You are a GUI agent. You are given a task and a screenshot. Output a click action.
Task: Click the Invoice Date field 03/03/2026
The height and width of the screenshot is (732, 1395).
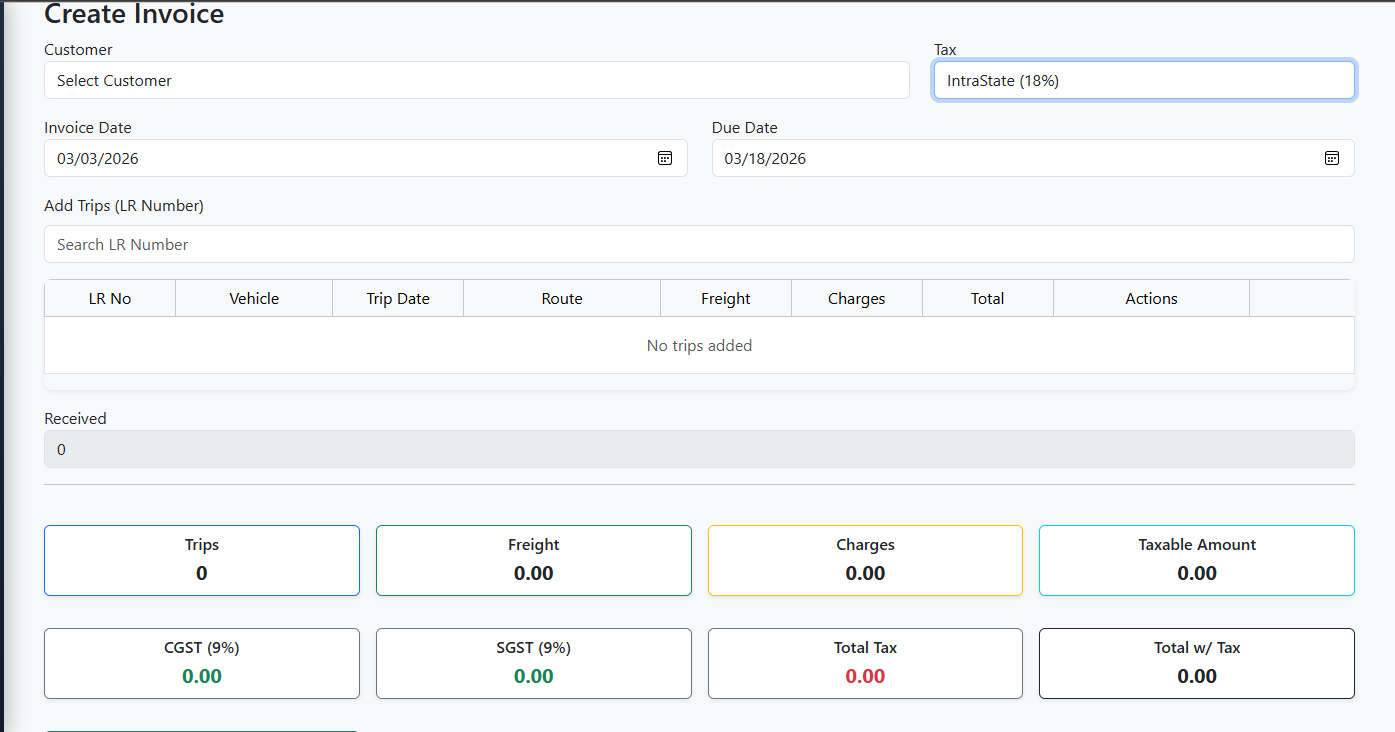coord(366,158)
